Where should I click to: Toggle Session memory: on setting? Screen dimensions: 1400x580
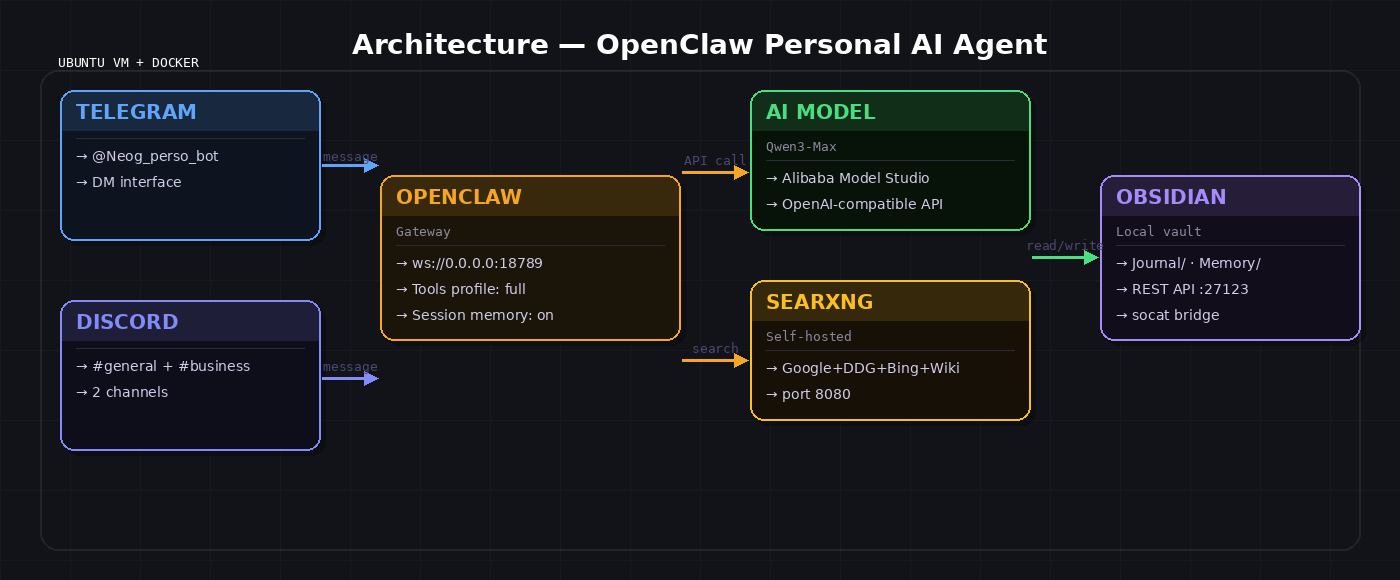468,314
